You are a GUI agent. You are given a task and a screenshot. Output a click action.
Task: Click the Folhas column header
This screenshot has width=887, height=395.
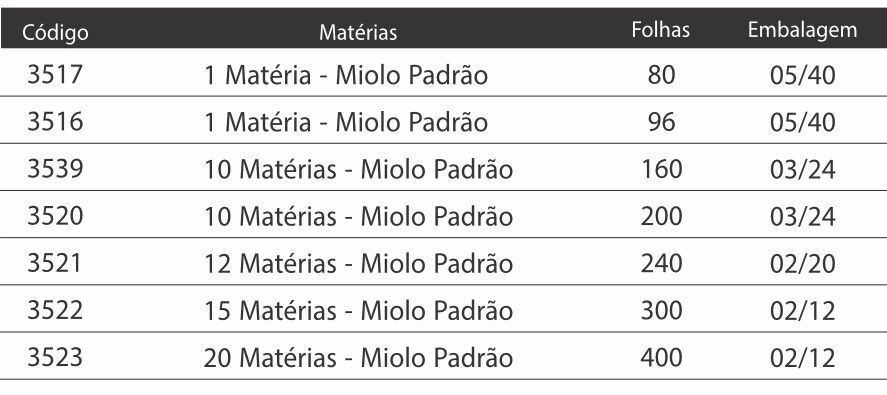pyautogui.click(x=661, y=29)
